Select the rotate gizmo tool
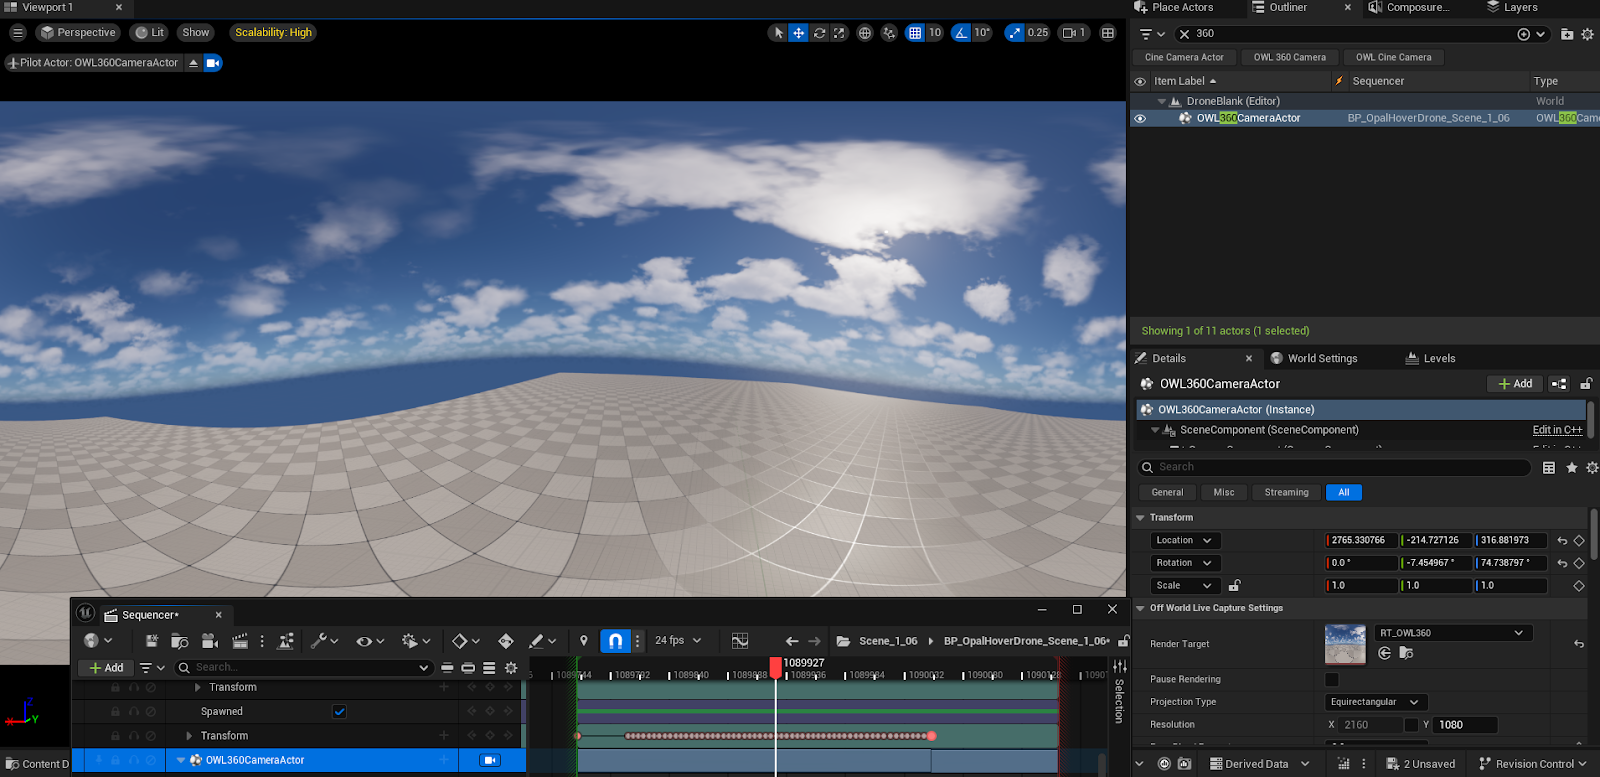Viewport: 1600px width, 777px height. point(819,33)
